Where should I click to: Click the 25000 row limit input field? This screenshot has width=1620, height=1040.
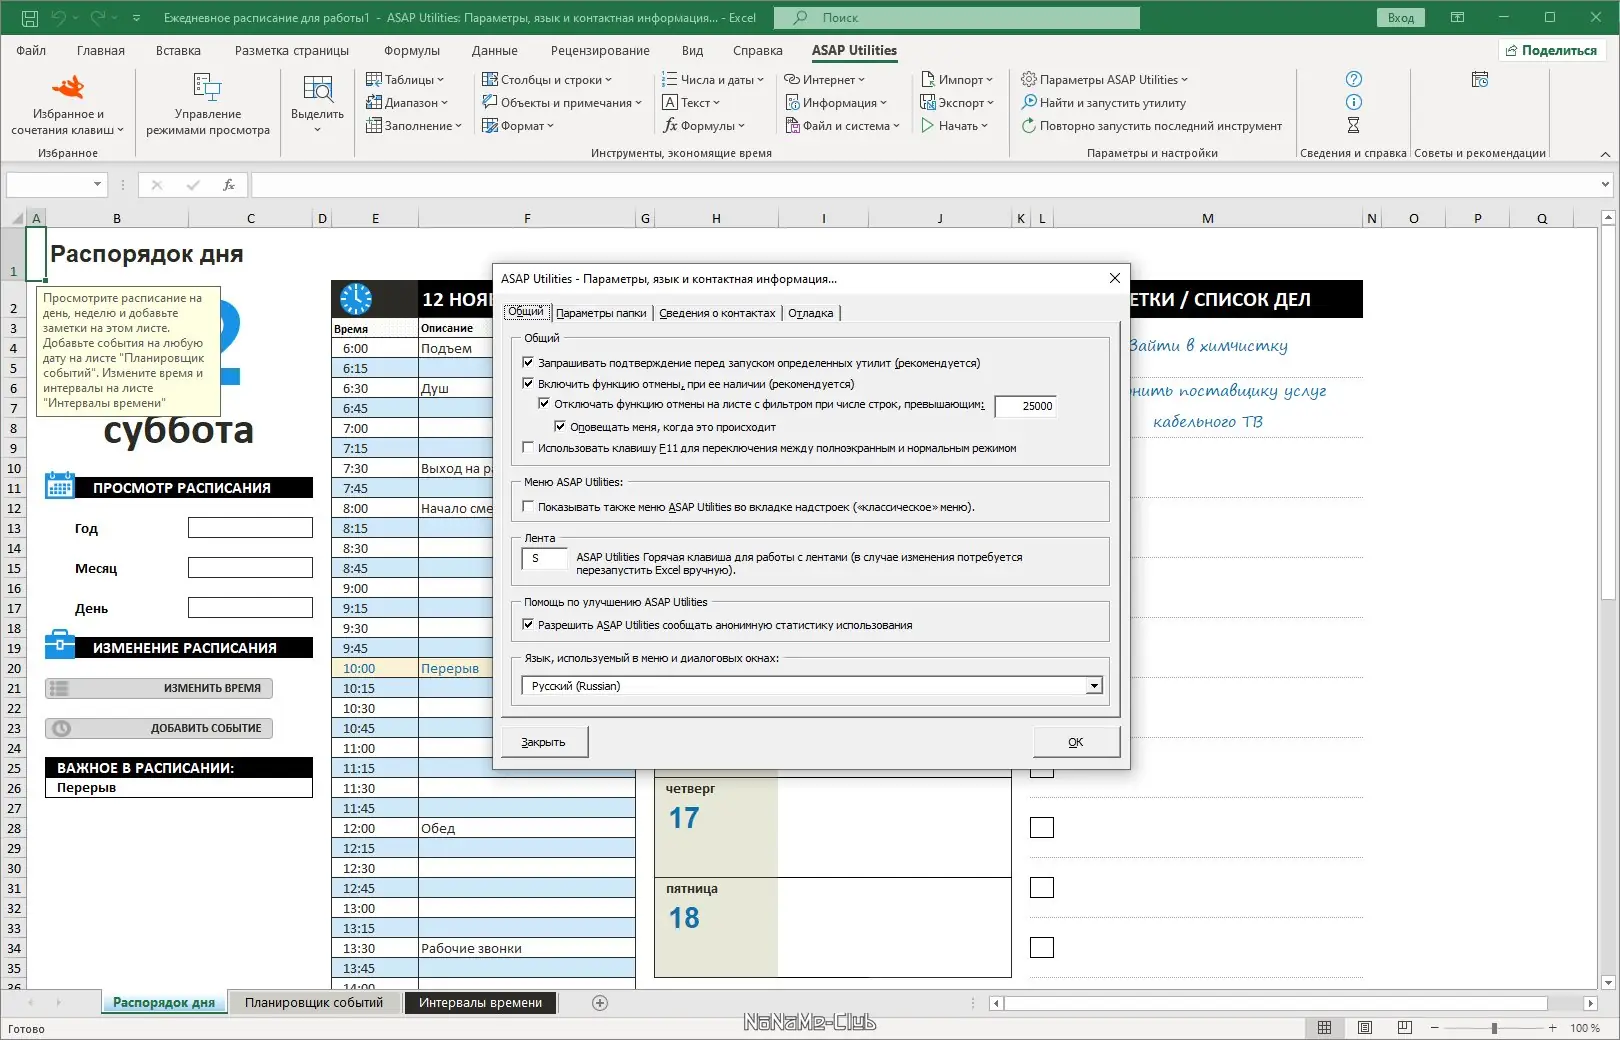(1025, 406)
